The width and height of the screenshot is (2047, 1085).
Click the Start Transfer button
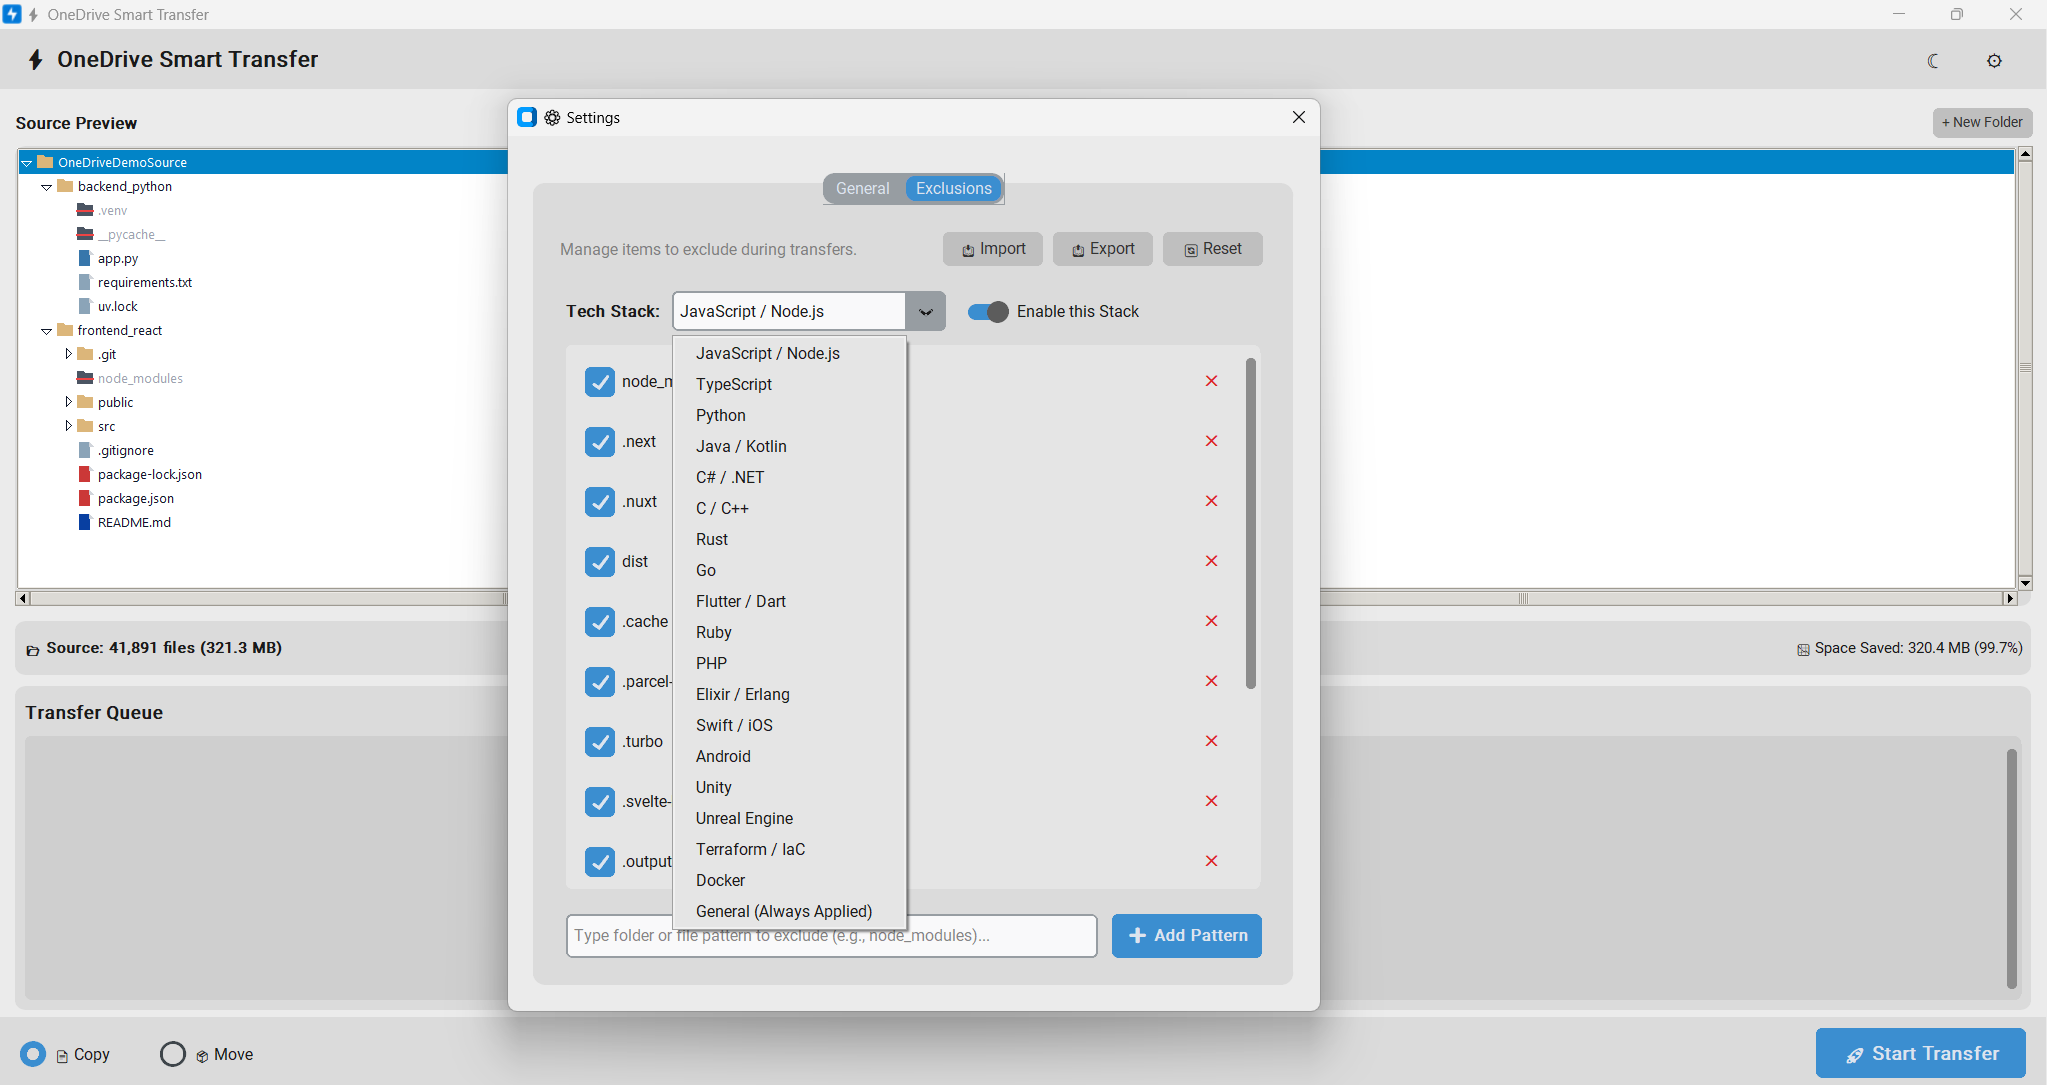coord(1921,1053)
